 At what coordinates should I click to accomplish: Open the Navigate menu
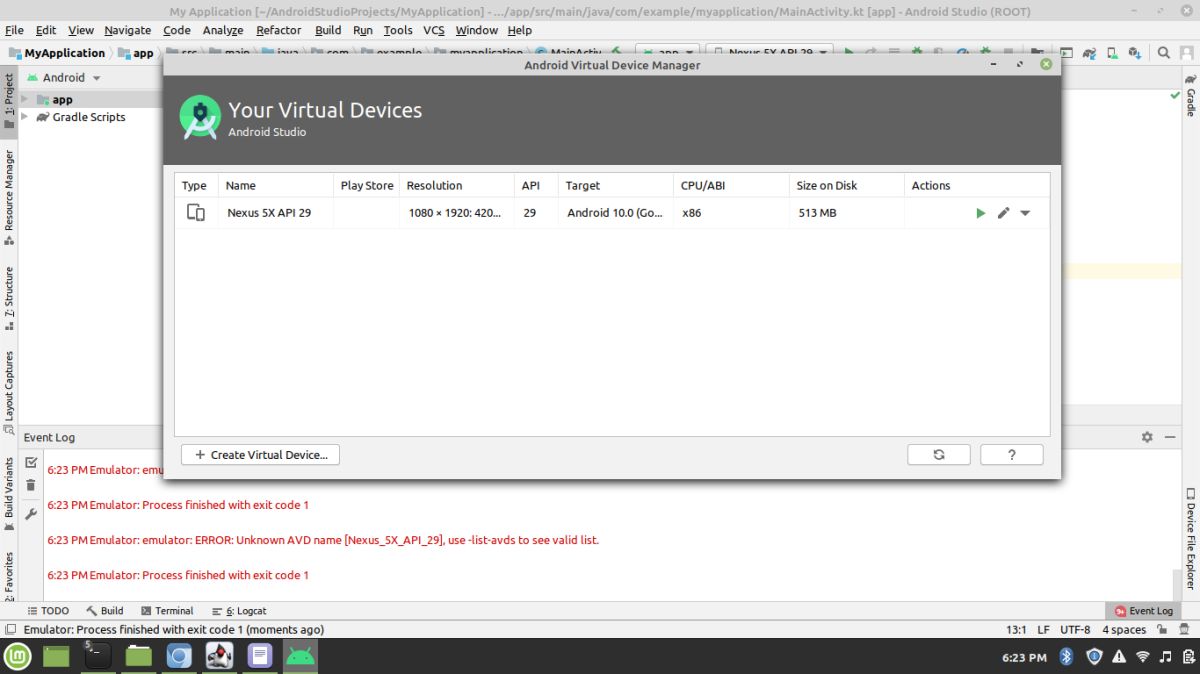[128, 30]
